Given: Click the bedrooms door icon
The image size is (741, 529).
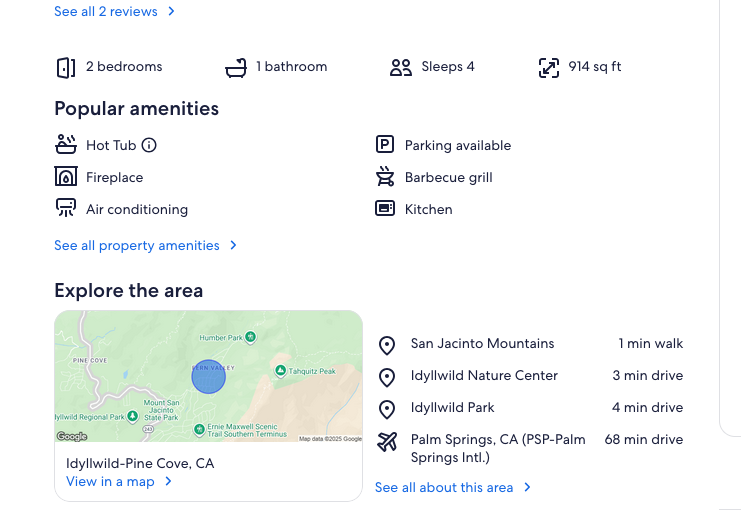Looking at the screenshot, I should point(66,67).
